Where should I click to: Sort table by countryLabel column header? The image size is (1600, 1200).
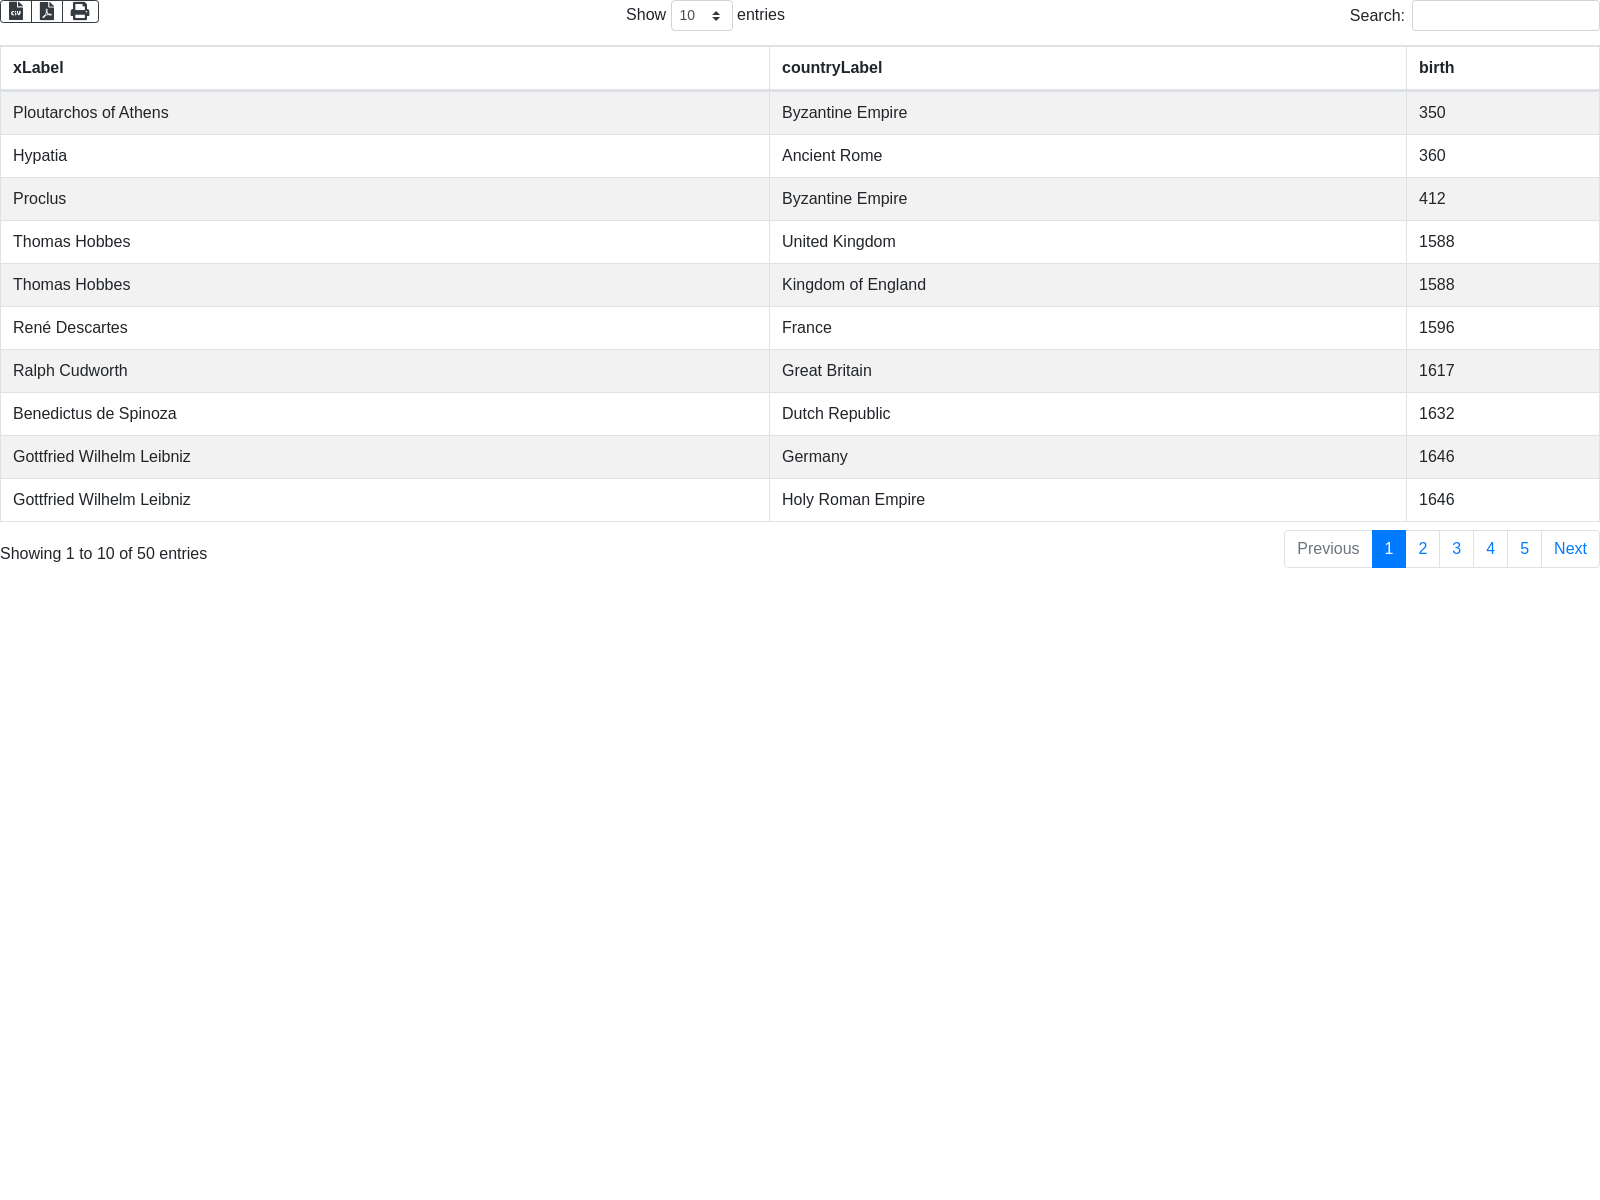click(x=832, y=68)
